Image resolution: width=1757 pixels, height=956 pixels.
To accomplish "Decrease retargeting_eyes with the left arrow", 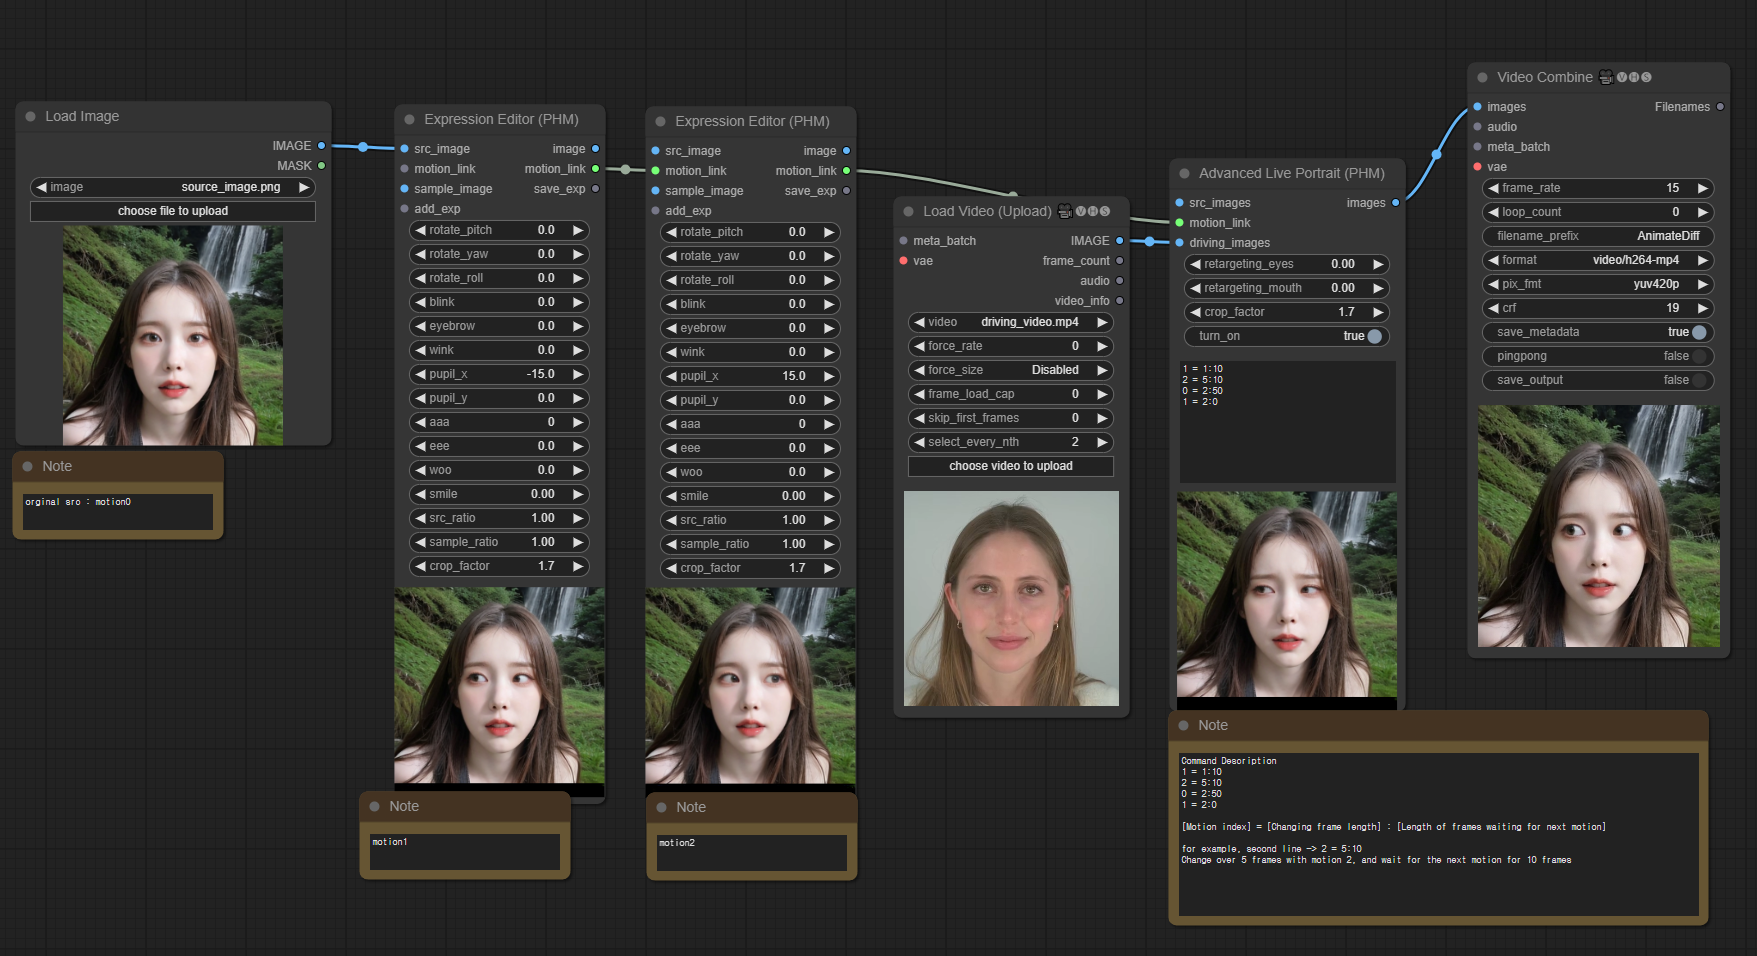I will point(1195,264).
